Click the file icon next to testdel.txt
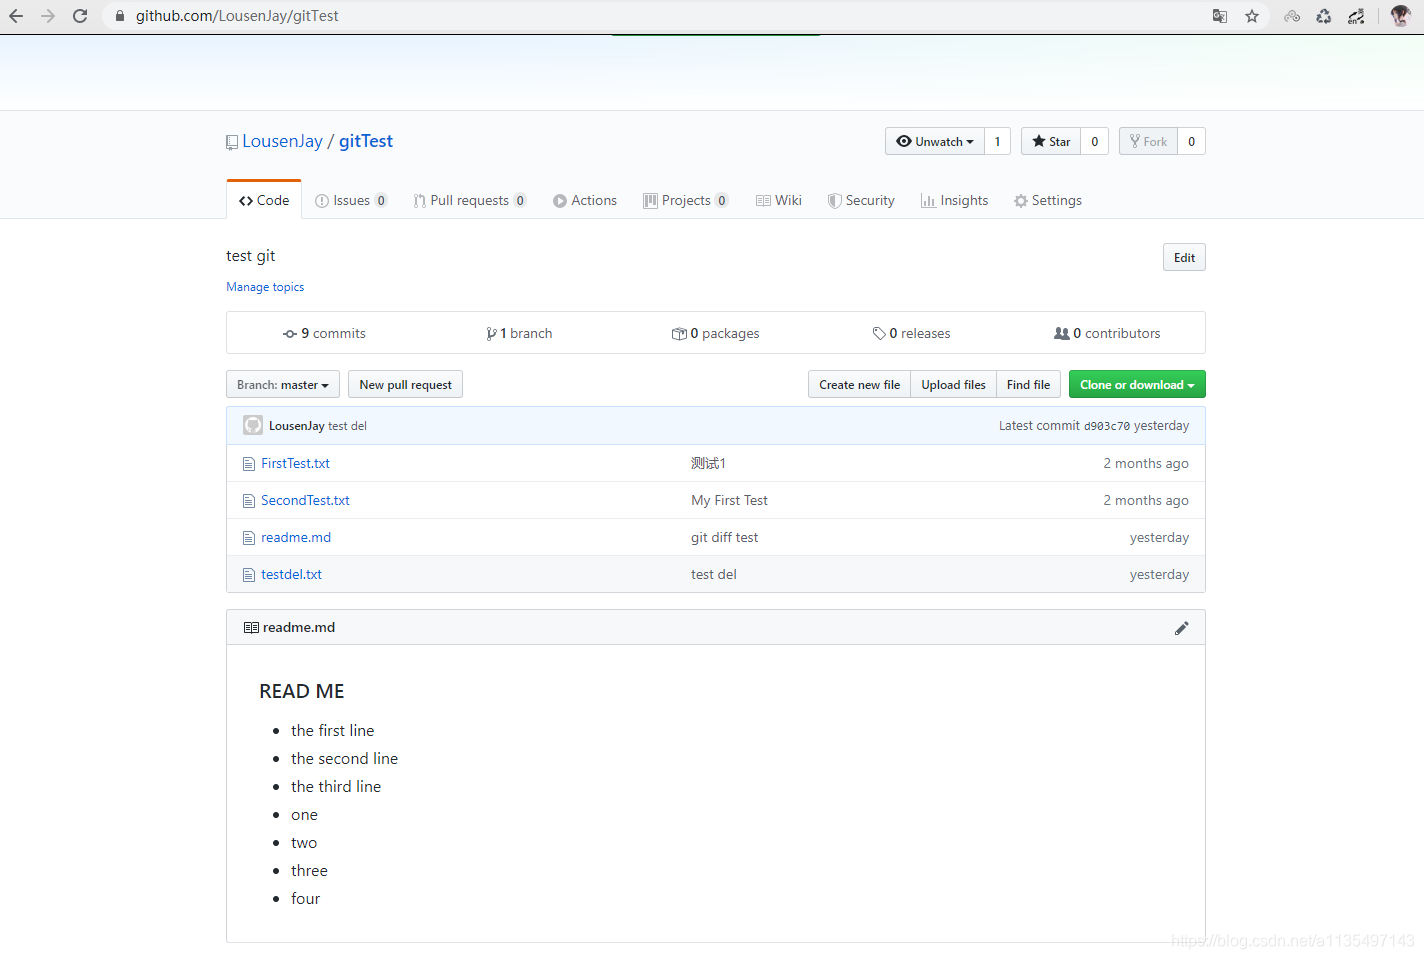The height and width of the screenshot is (959, 1424). [x=249, y=575]
